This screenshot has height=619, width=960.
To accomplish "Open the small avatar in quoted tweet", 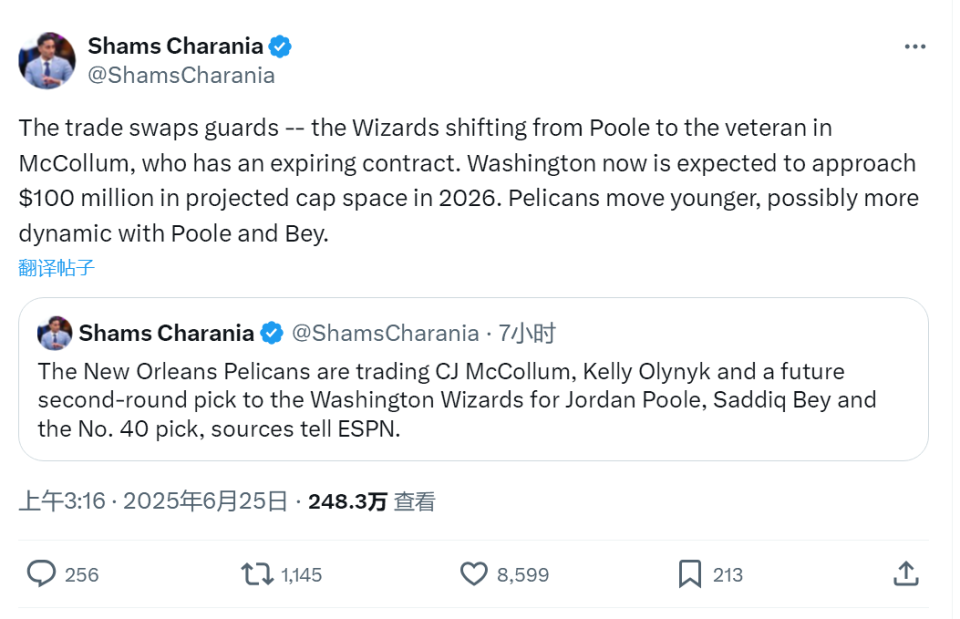I will click(x=55, y=333).
